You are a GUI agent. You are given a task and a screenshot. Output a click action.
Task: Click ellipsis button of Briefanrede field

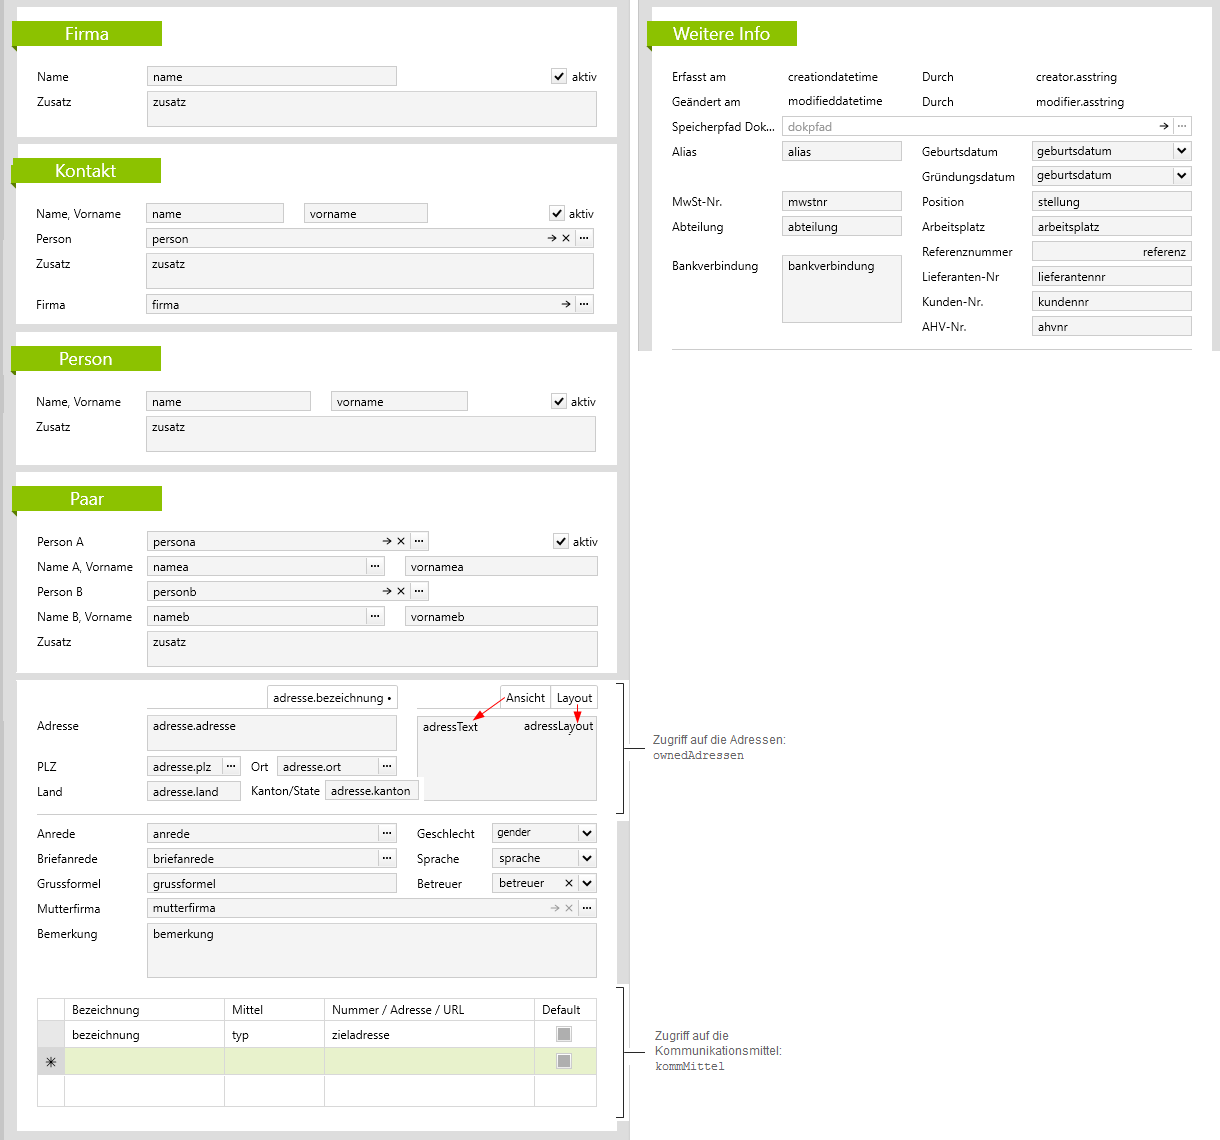coord(387,858)
